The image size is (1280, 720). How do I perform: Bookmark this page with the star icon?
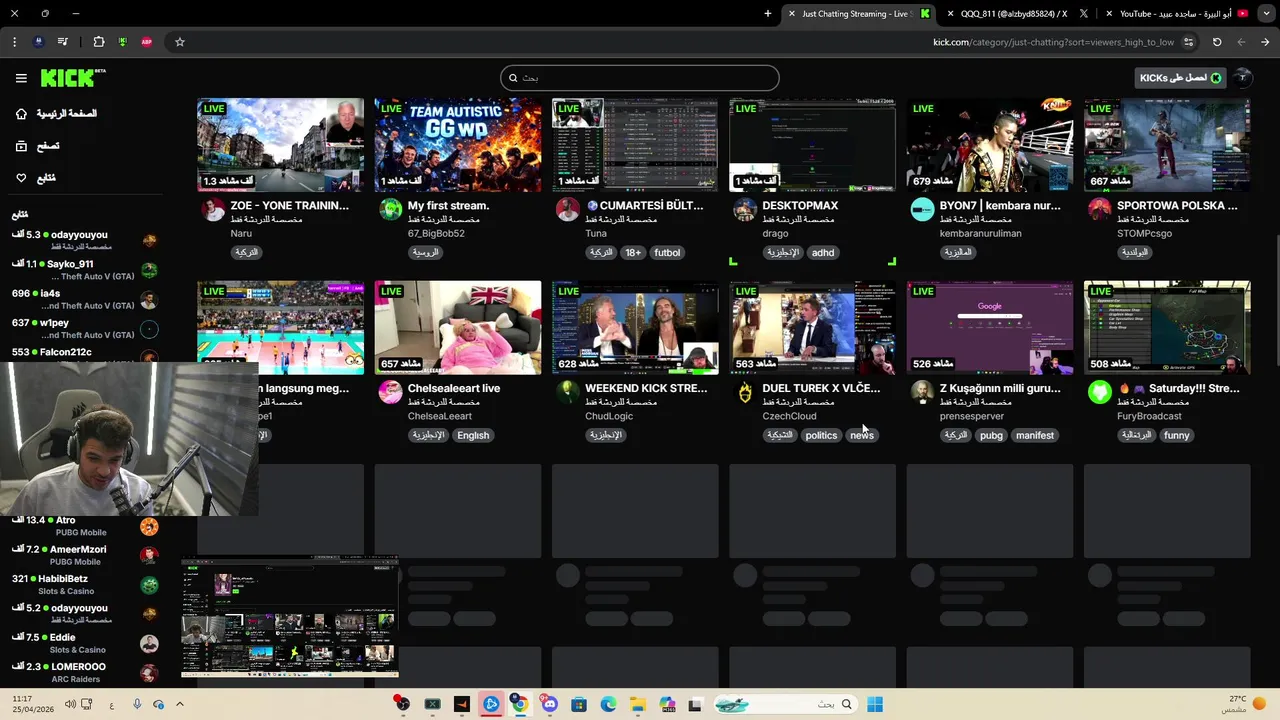[180, 42]
